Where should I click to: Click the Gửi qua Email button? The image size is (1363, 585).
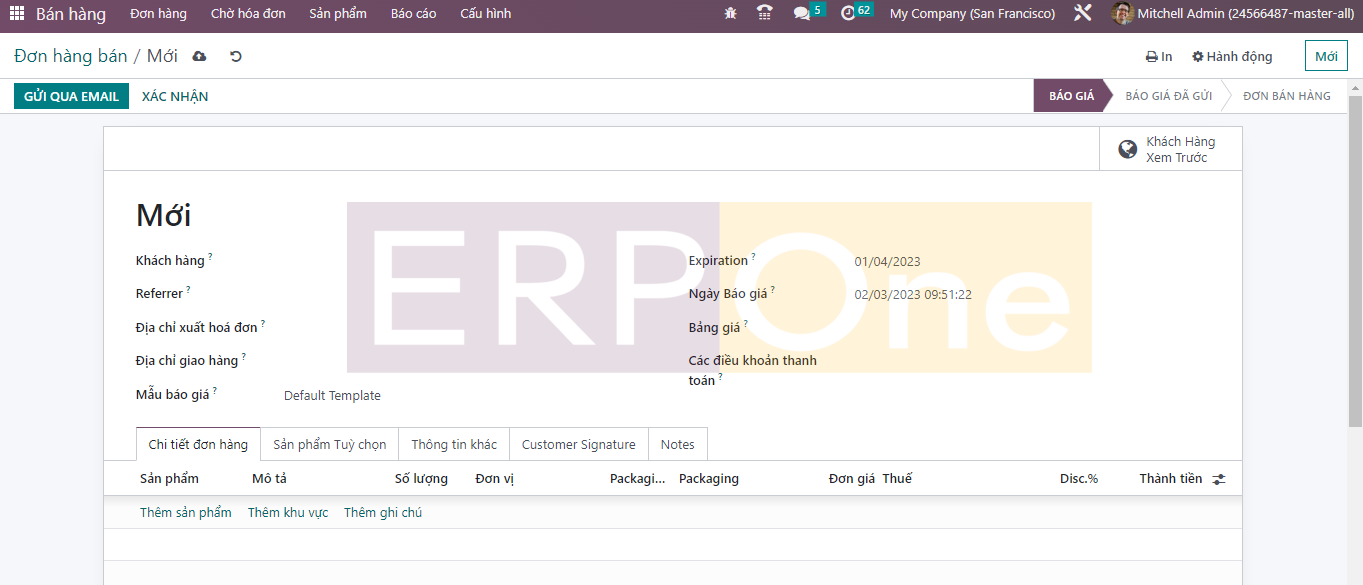(71, 96)
